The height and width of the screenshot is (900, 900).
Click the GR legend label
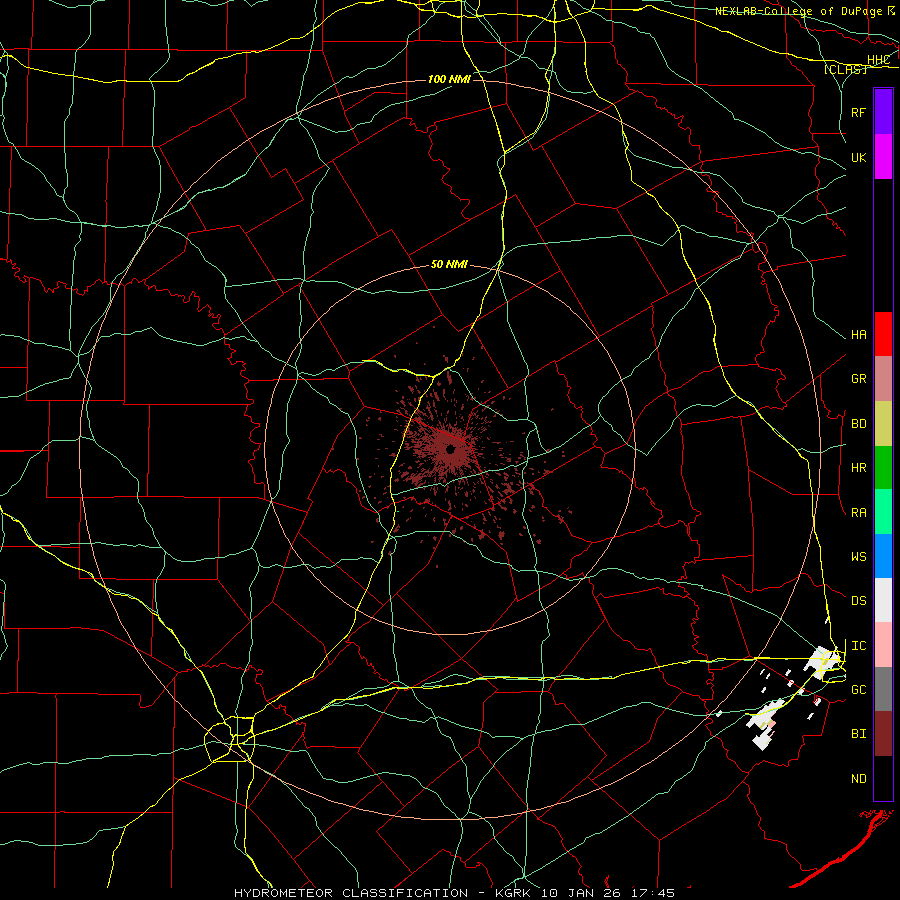pos(858,378)
